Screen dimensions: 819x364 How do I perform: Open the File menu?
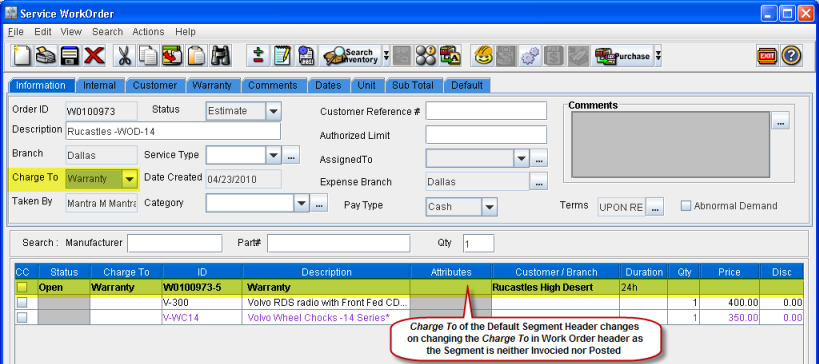16,32
